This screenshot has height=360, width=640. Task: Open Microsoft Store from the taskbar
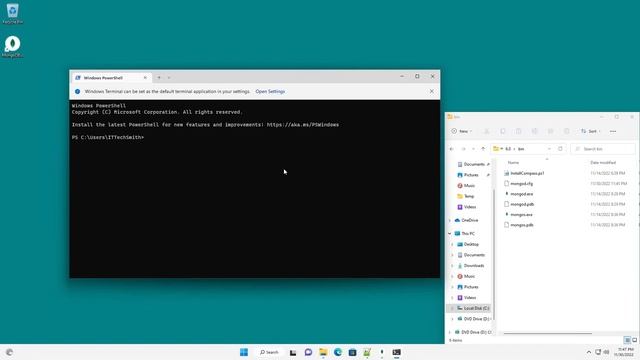coord(353,352)
